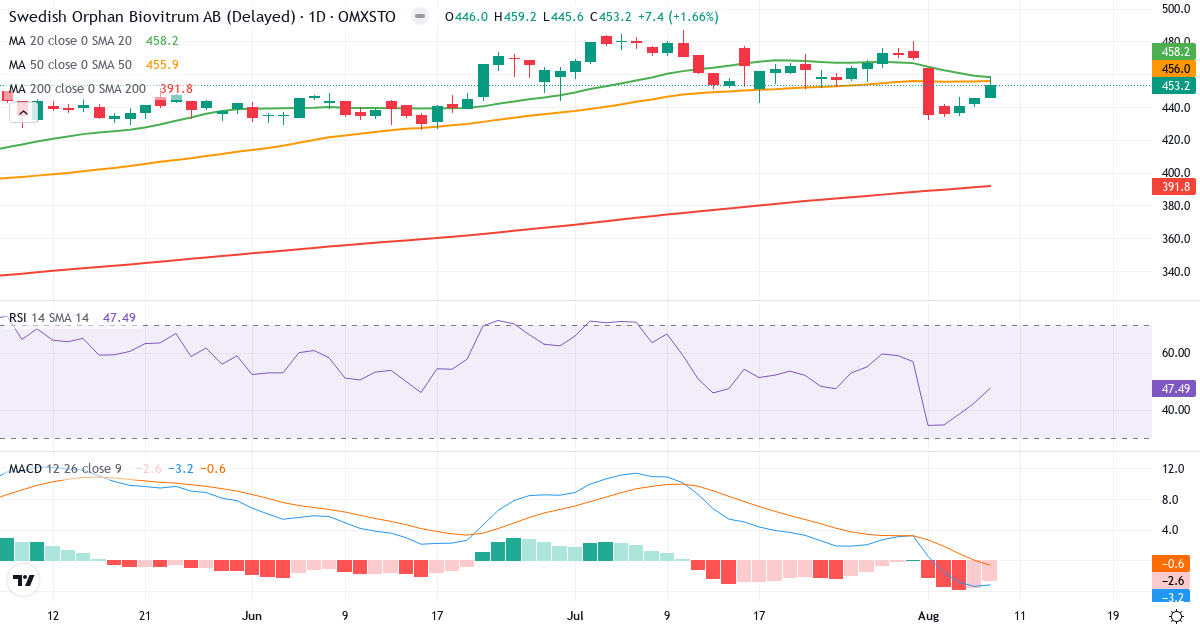The height and width of the screenshot is (630, 1200).
Task: Click the MA 50 value '455.9'
Action: pyautogui.click(x=162, y=65)
